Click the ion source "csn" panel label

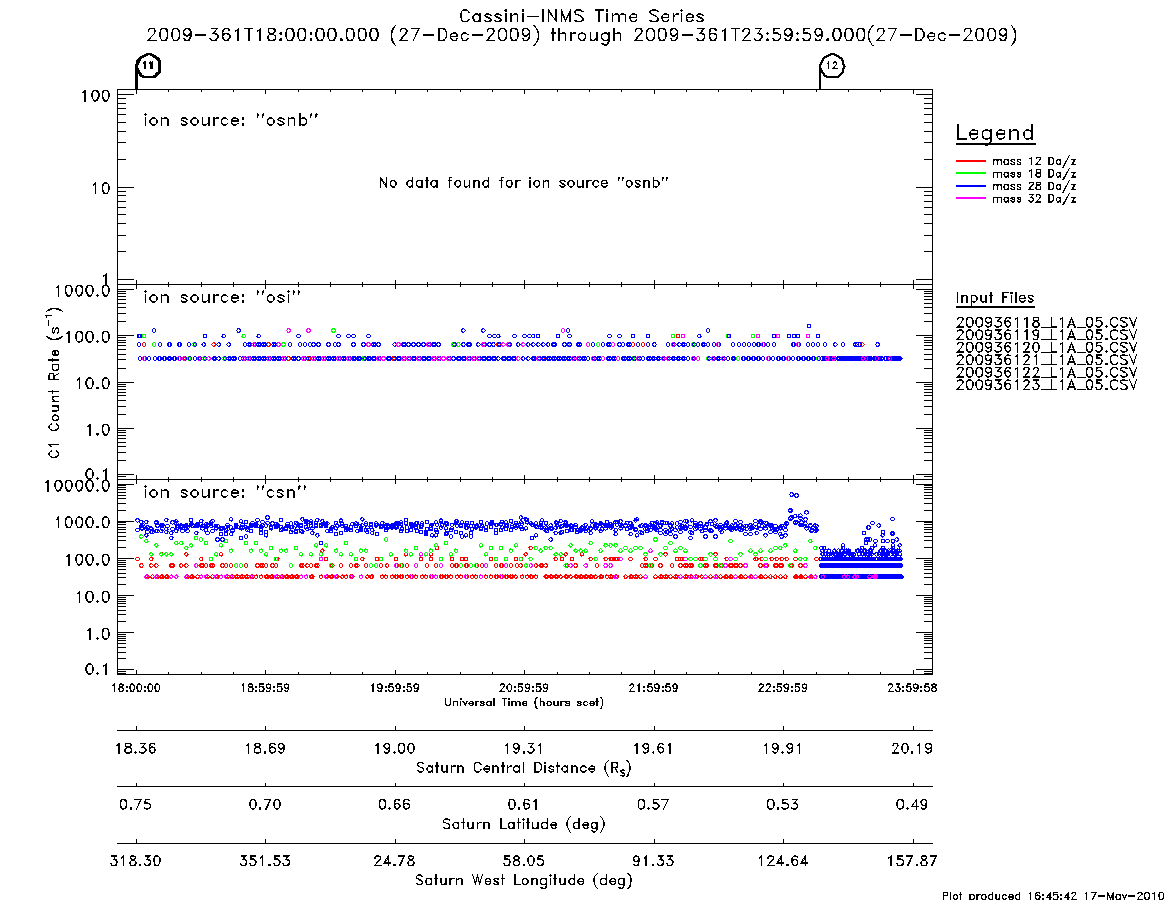point(225,492)
